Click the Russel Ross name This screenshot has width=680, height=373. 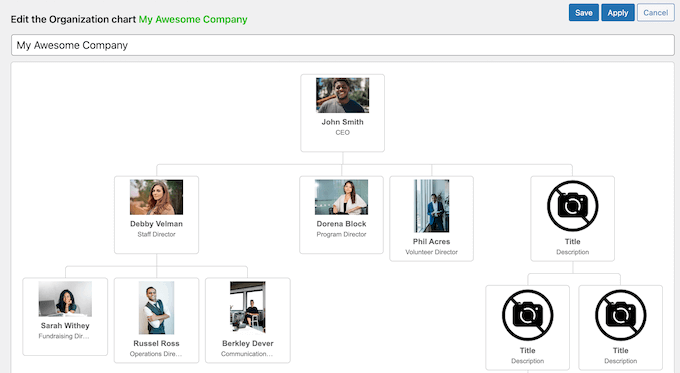[x=157, y=344]
